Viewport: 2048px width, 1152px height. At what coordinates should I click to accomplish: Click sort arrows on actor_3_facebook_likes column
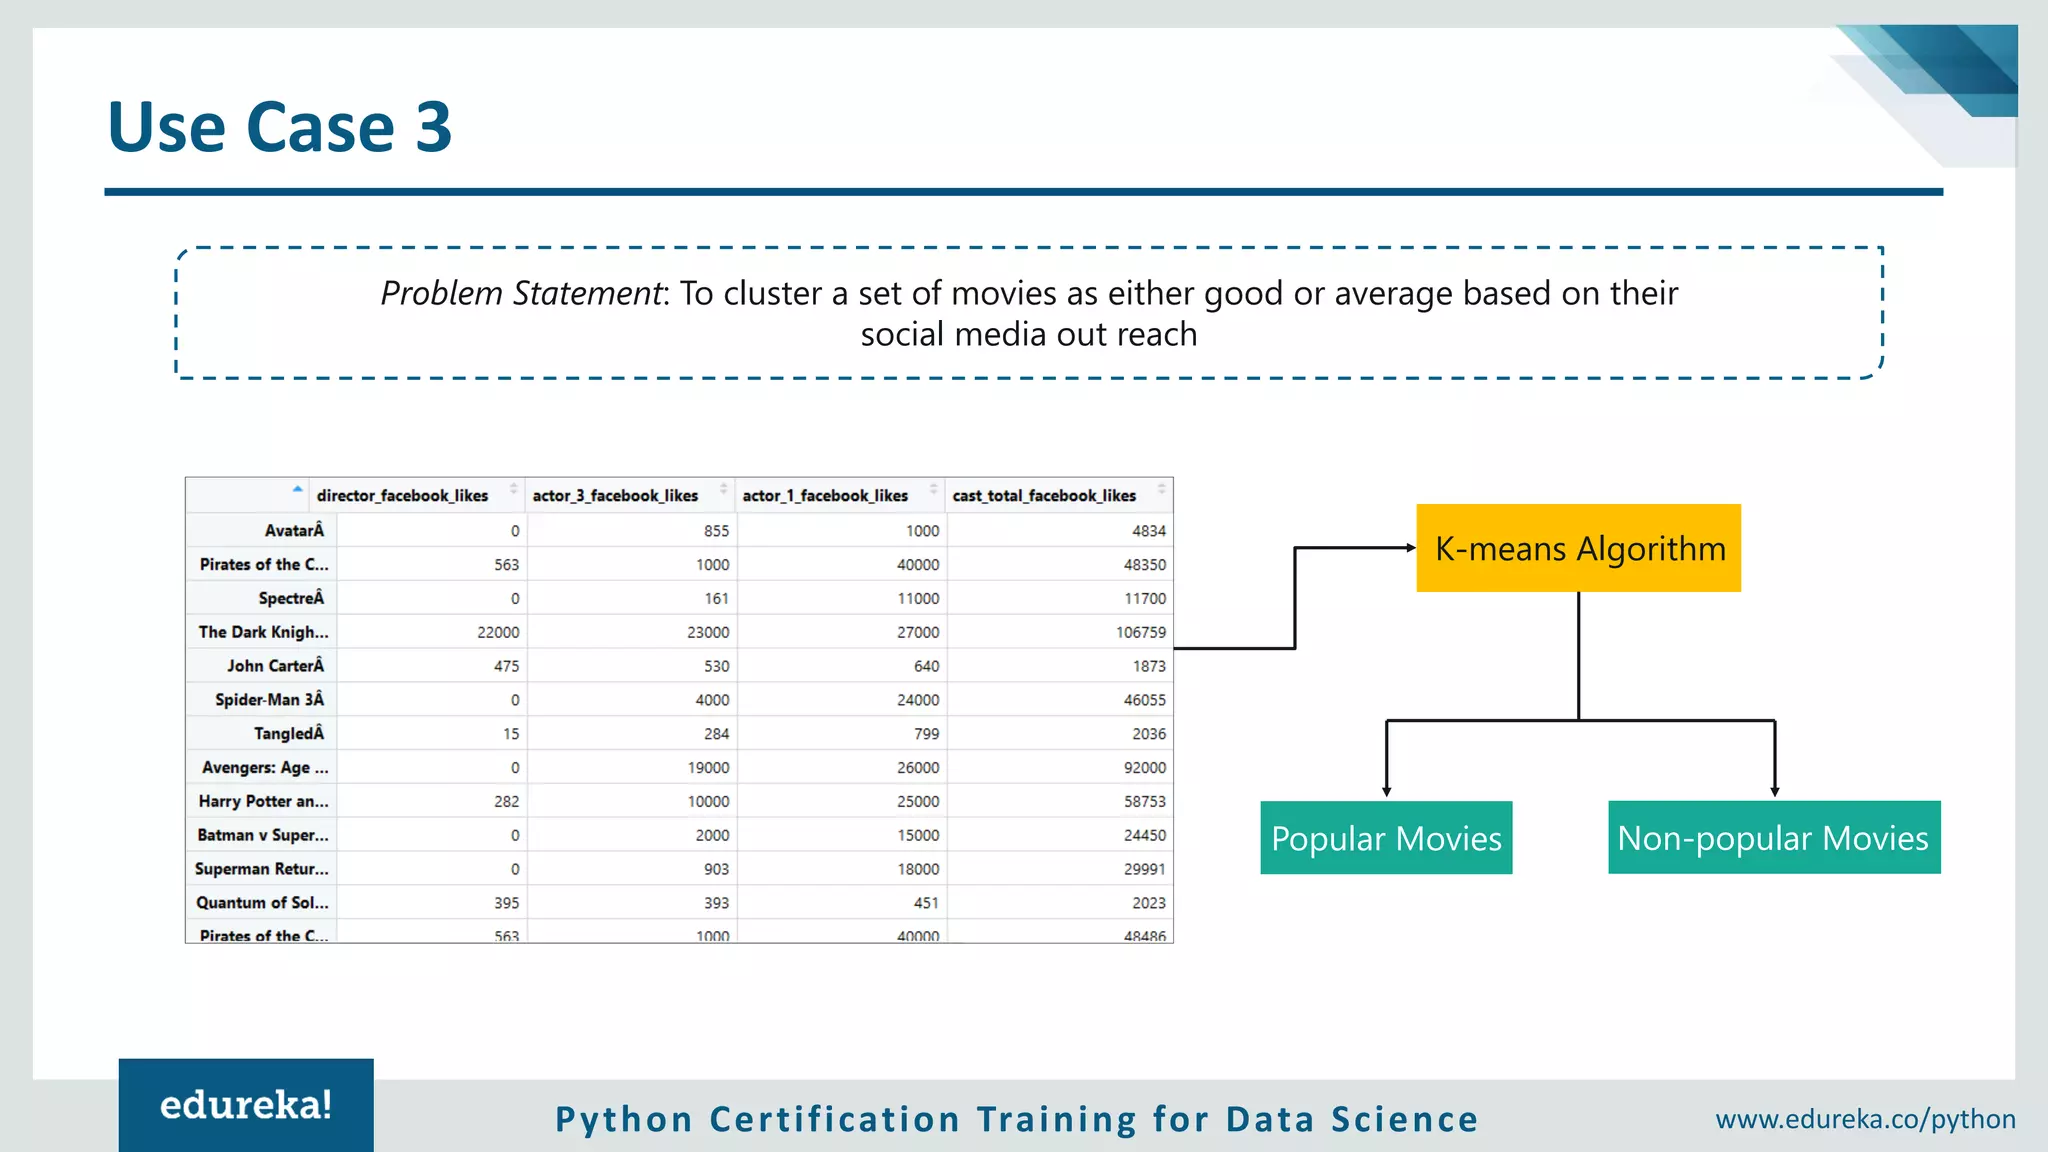pyautogui.click(x=724, y=490)
